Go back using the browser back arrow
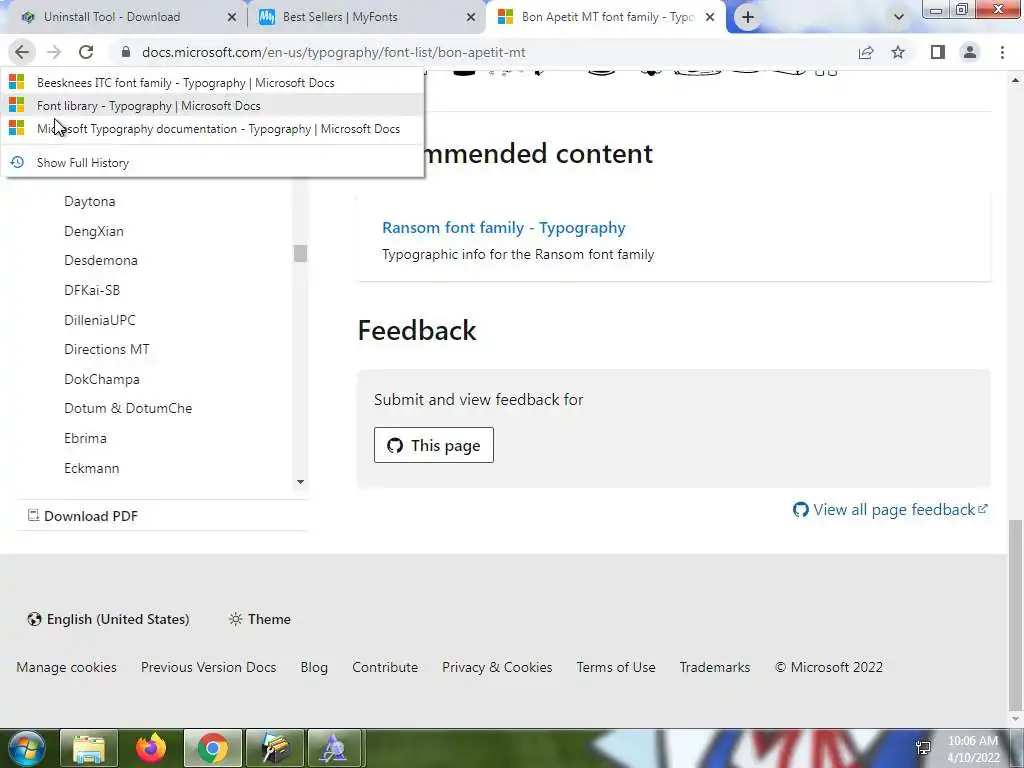This screenshot has width=1024, height=768. tap(22, 52)
